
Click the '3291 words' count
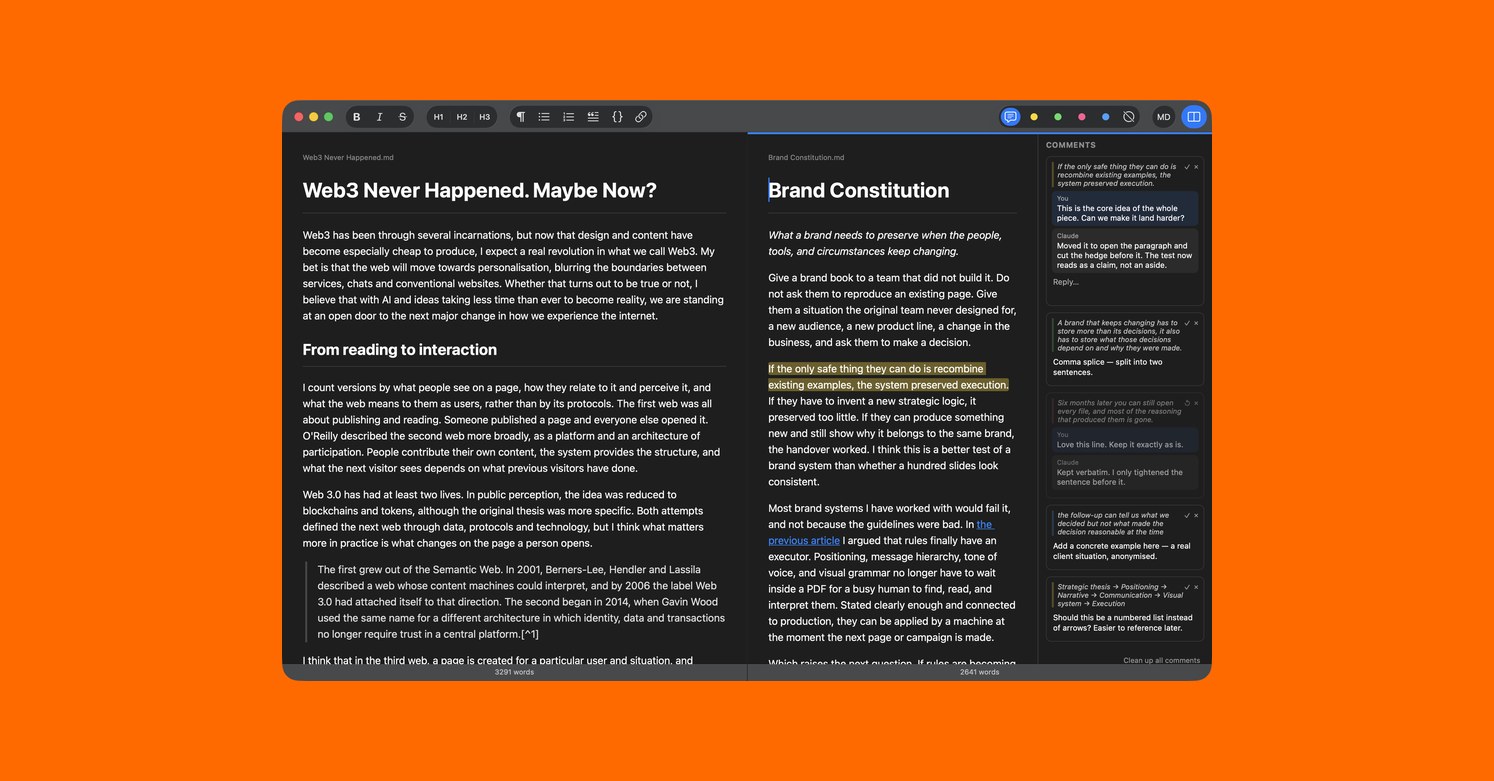[x=514, y=672]
